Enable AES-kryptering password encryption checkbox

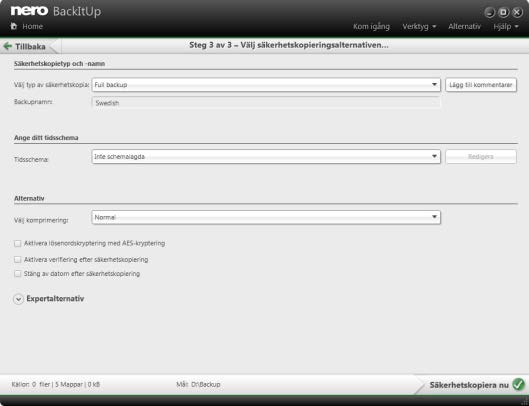point(18,243)
